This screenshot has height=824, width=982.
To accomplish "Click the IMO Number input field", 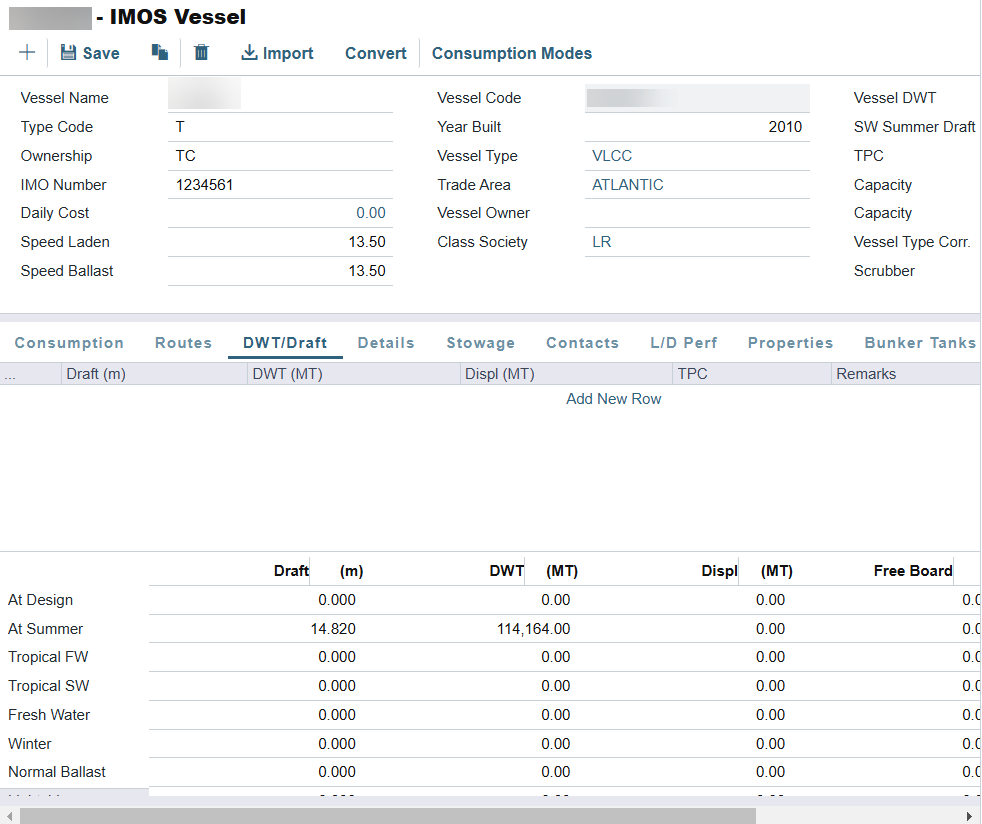I will [x=279, y=185].
